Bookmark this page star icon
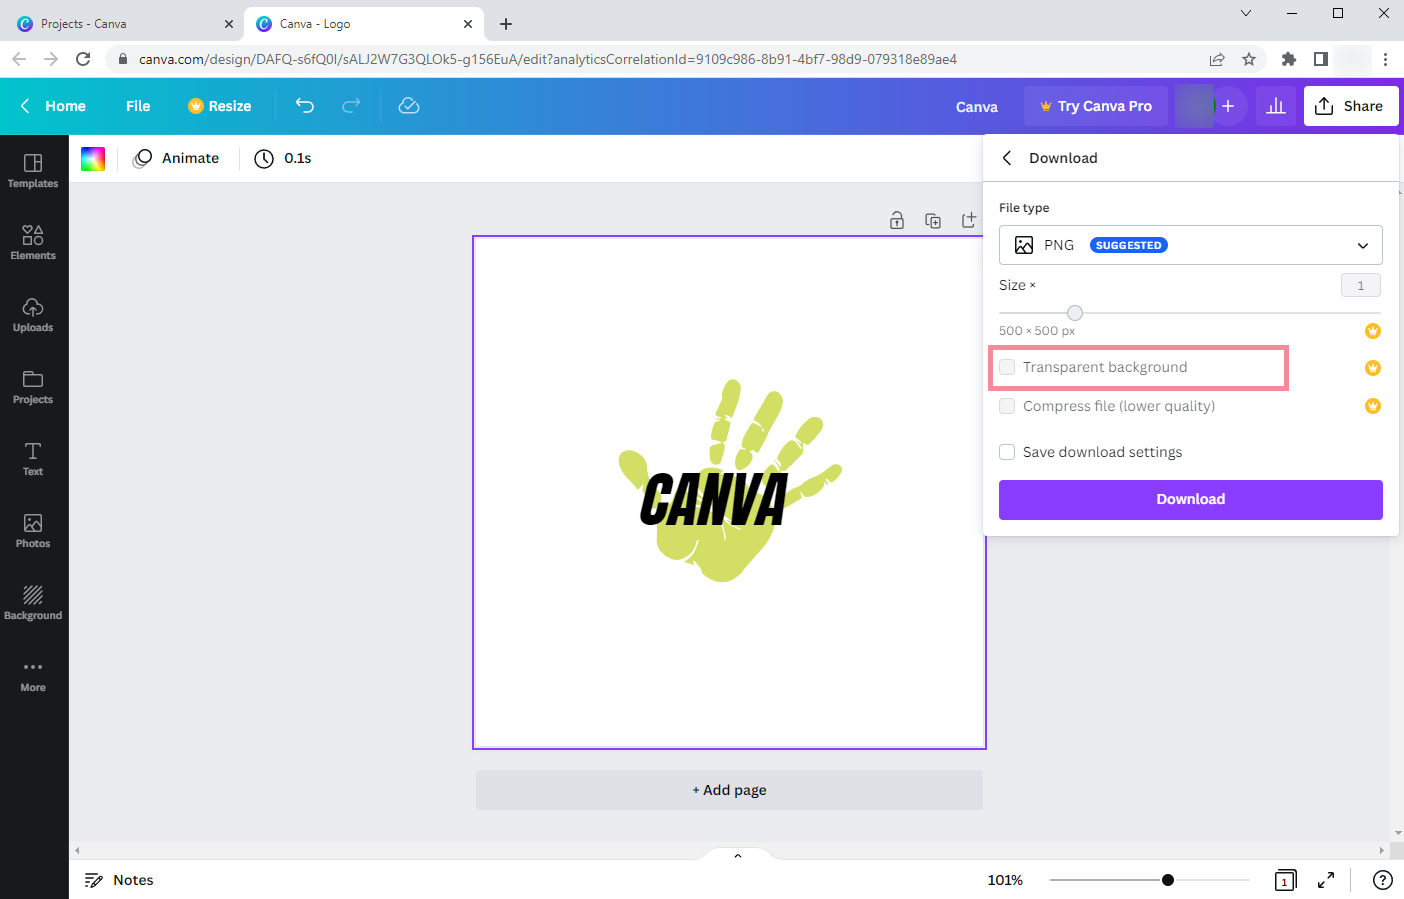The height and width of the screenshot is (899, 1404). 1249,59
